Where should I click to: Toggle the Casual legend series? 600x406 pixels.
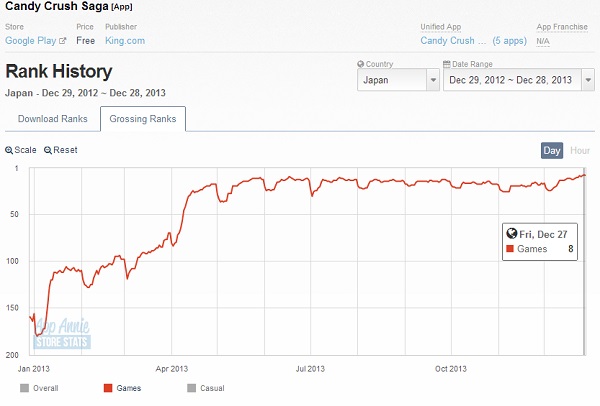coord(206,388)
